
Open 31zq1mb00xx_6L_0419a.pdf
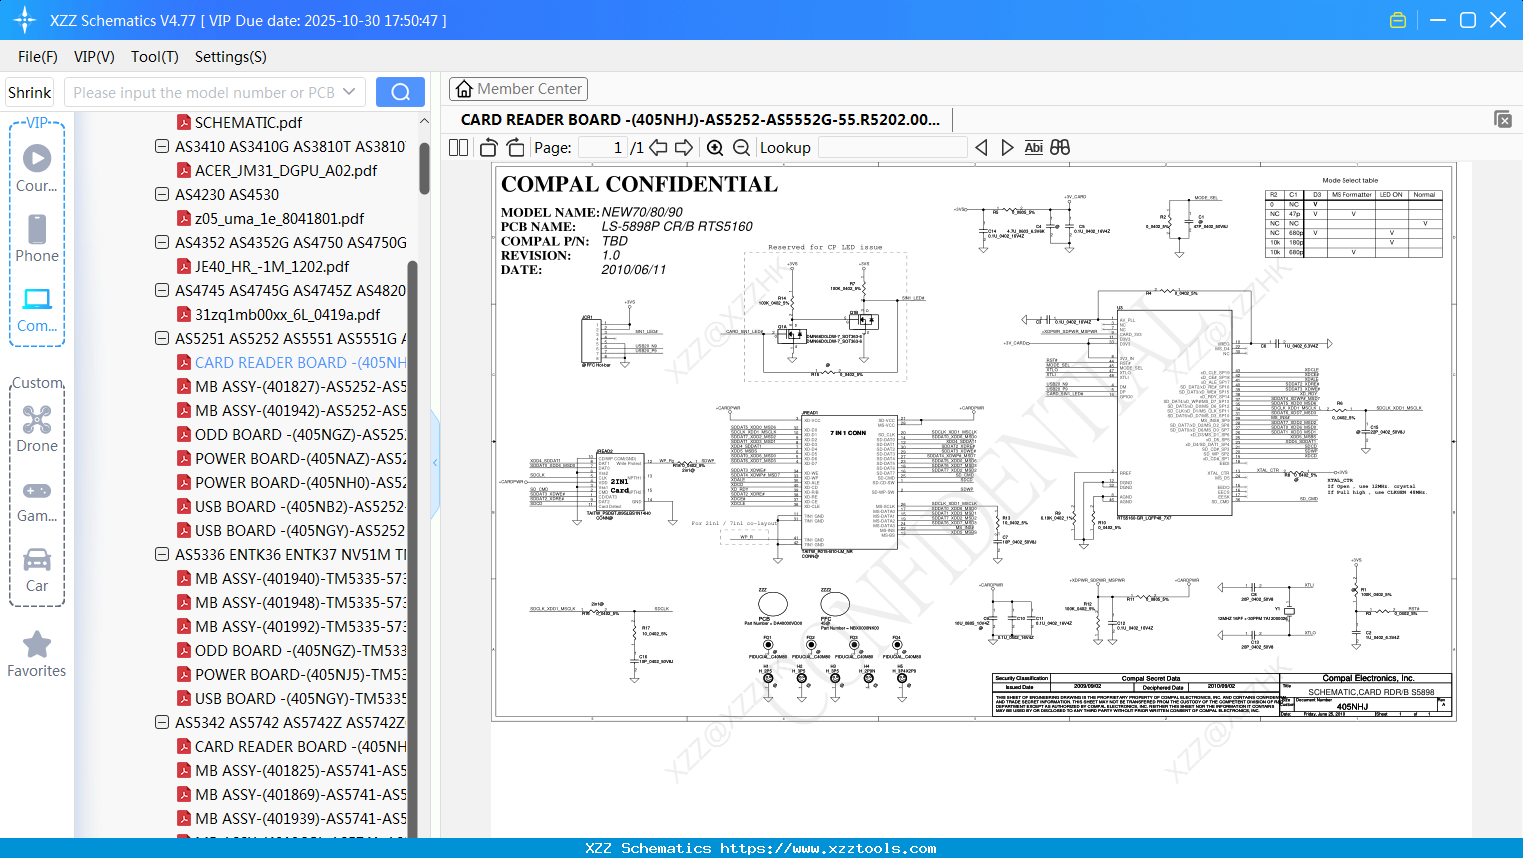(287, 314)
